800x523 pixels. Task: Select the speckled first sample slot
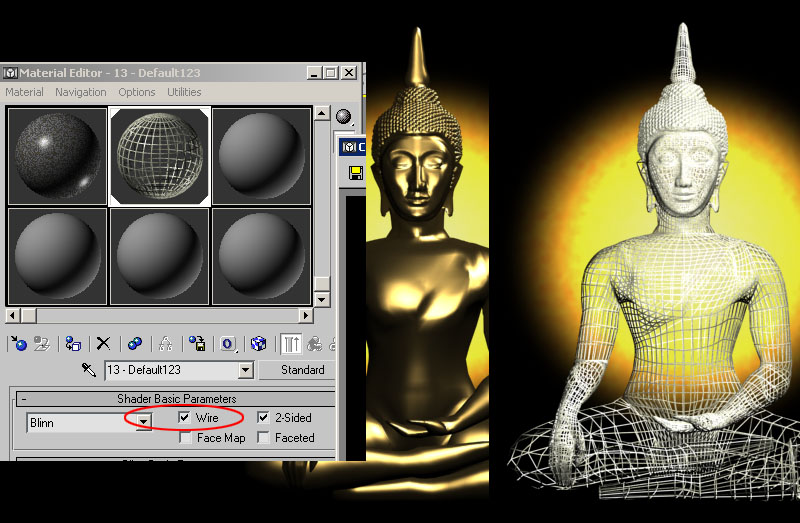[x=57, y=156]
